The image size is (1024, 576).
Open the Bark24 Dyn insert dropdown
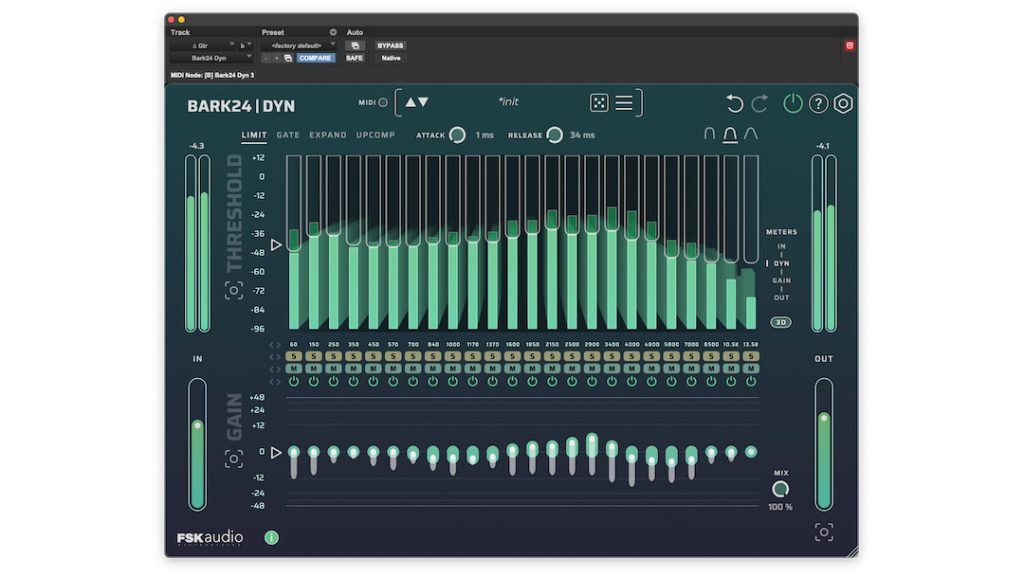click(x=212, y=58)
